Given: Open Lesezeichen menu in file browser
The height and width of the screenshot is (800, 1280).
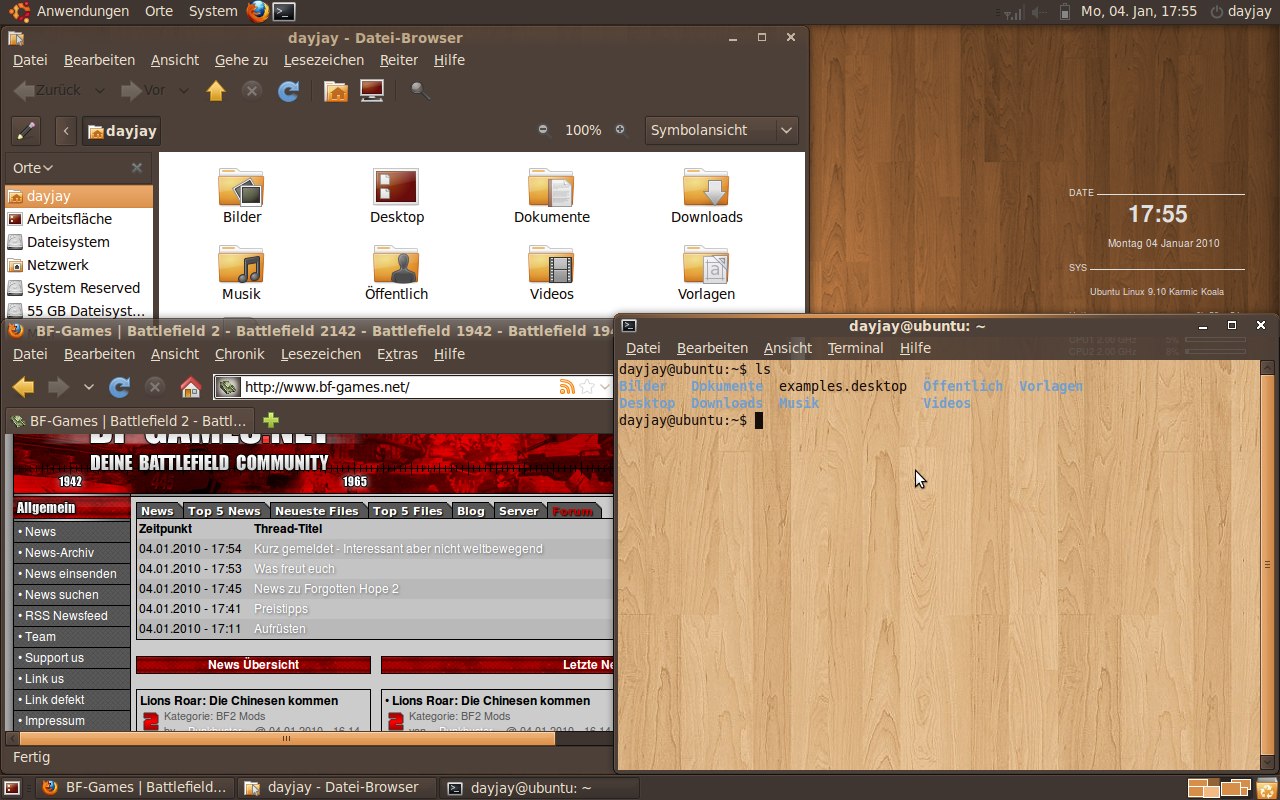Looking at the screenshot, I should [x=324, y=60].
